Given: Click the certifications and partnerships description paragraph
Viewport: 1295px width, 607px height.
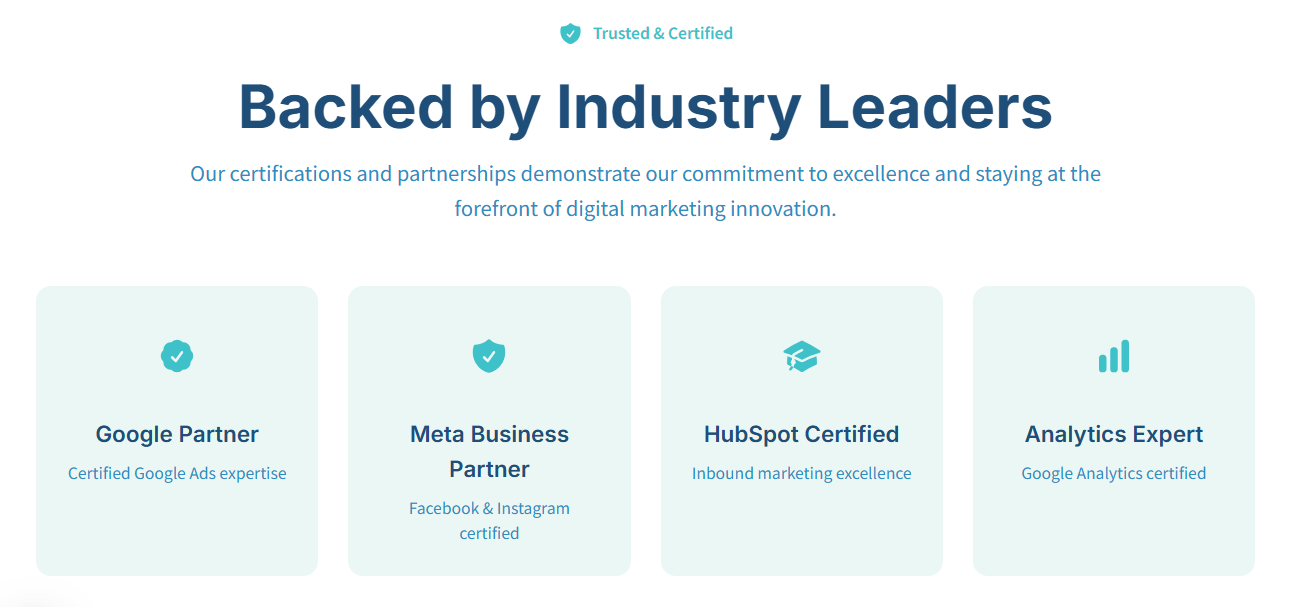Looking at the screenshot, I should coord(645,191).
